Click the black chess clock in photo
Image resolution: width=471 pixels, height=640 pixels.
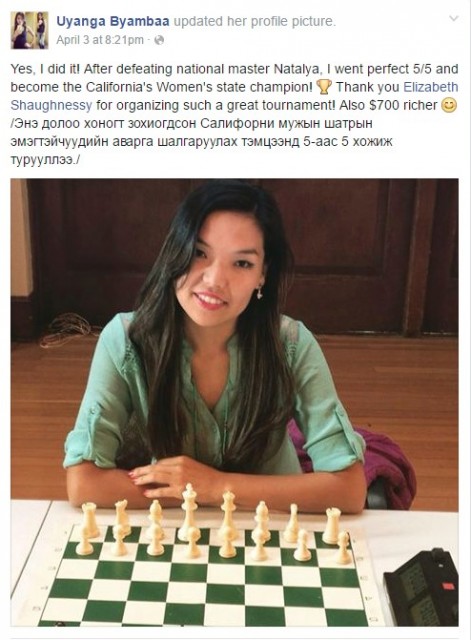coord(421,588)
